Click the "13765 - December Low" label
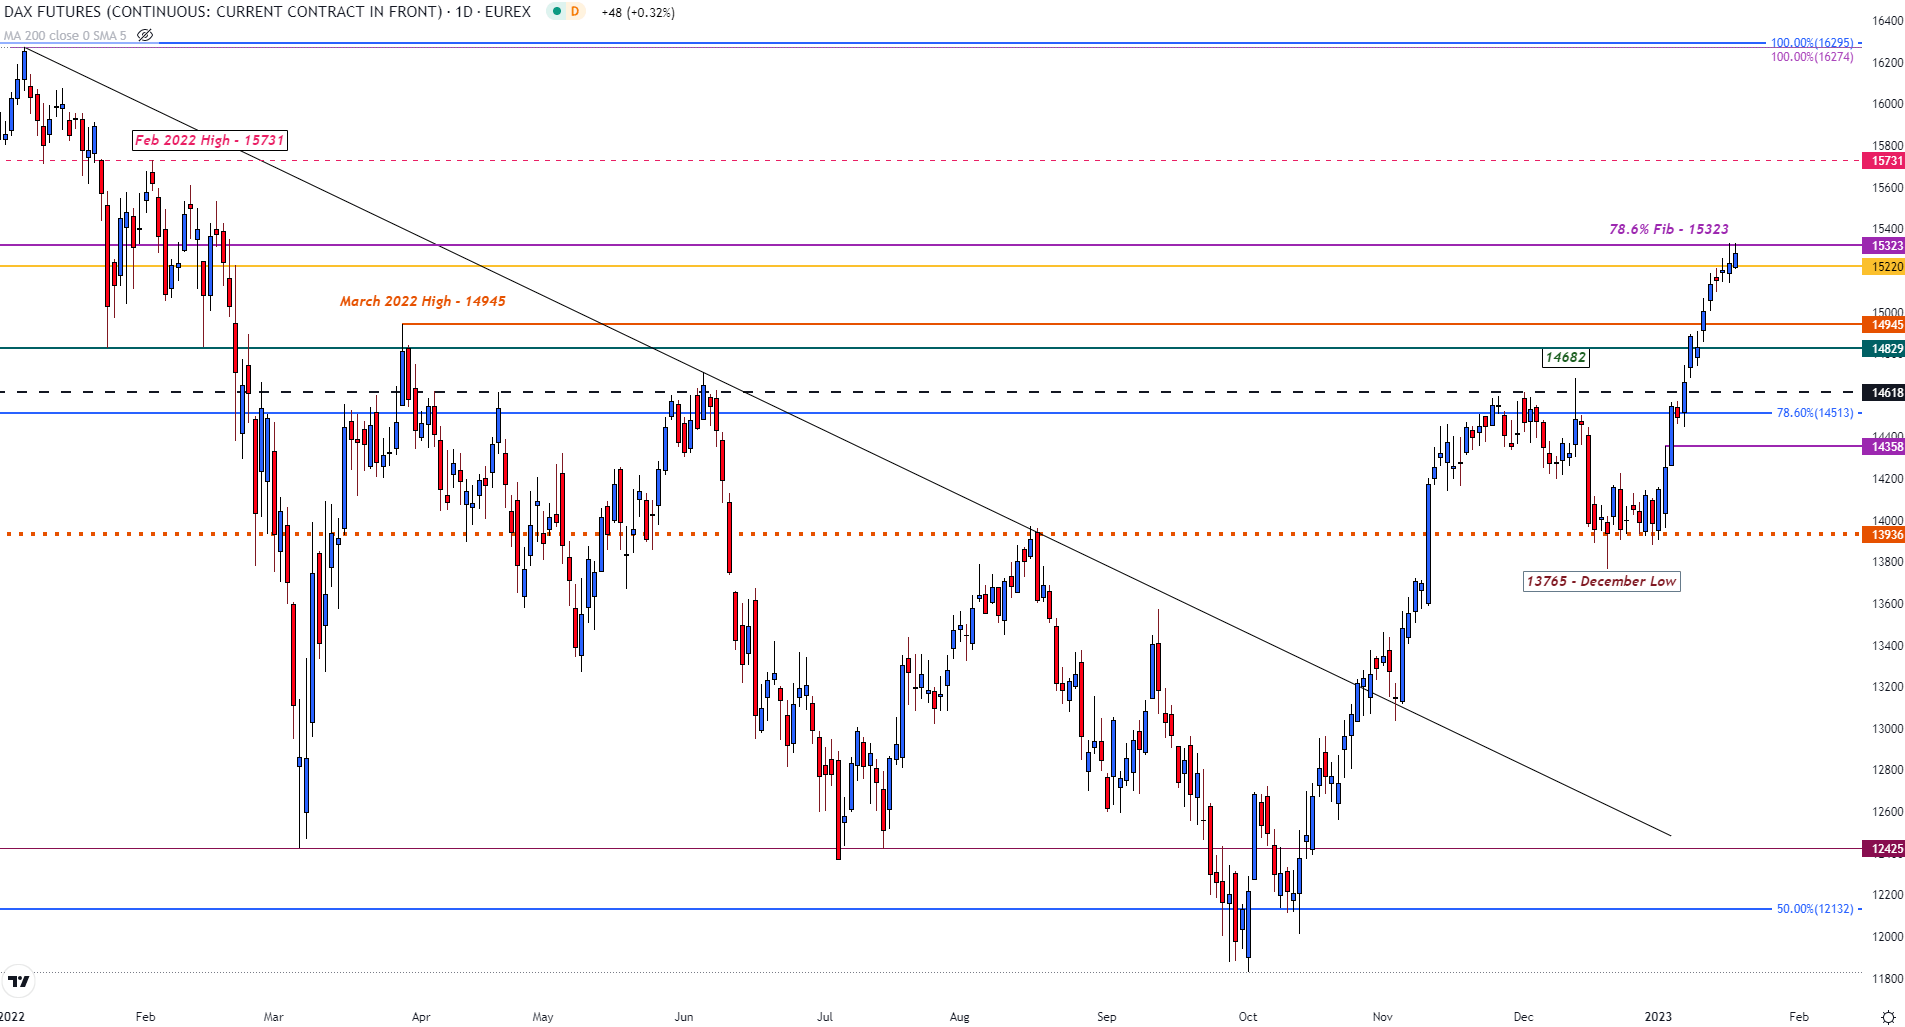This screenshot has height=1027, width=1905. tap(1601, 581)
